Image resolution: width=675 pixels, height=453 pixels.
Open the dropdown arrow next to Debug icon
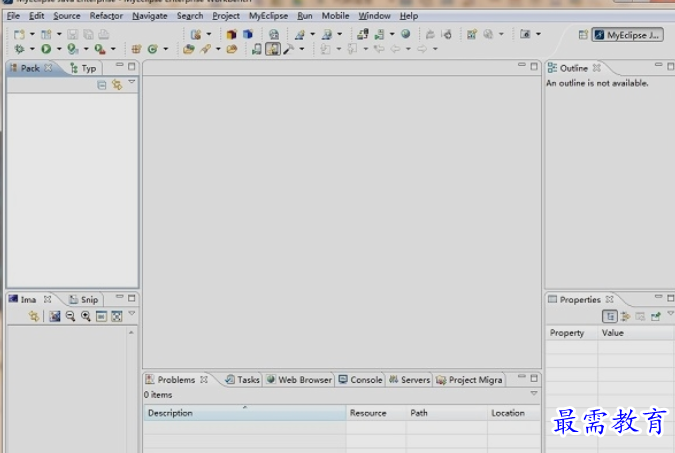[32, 49]
